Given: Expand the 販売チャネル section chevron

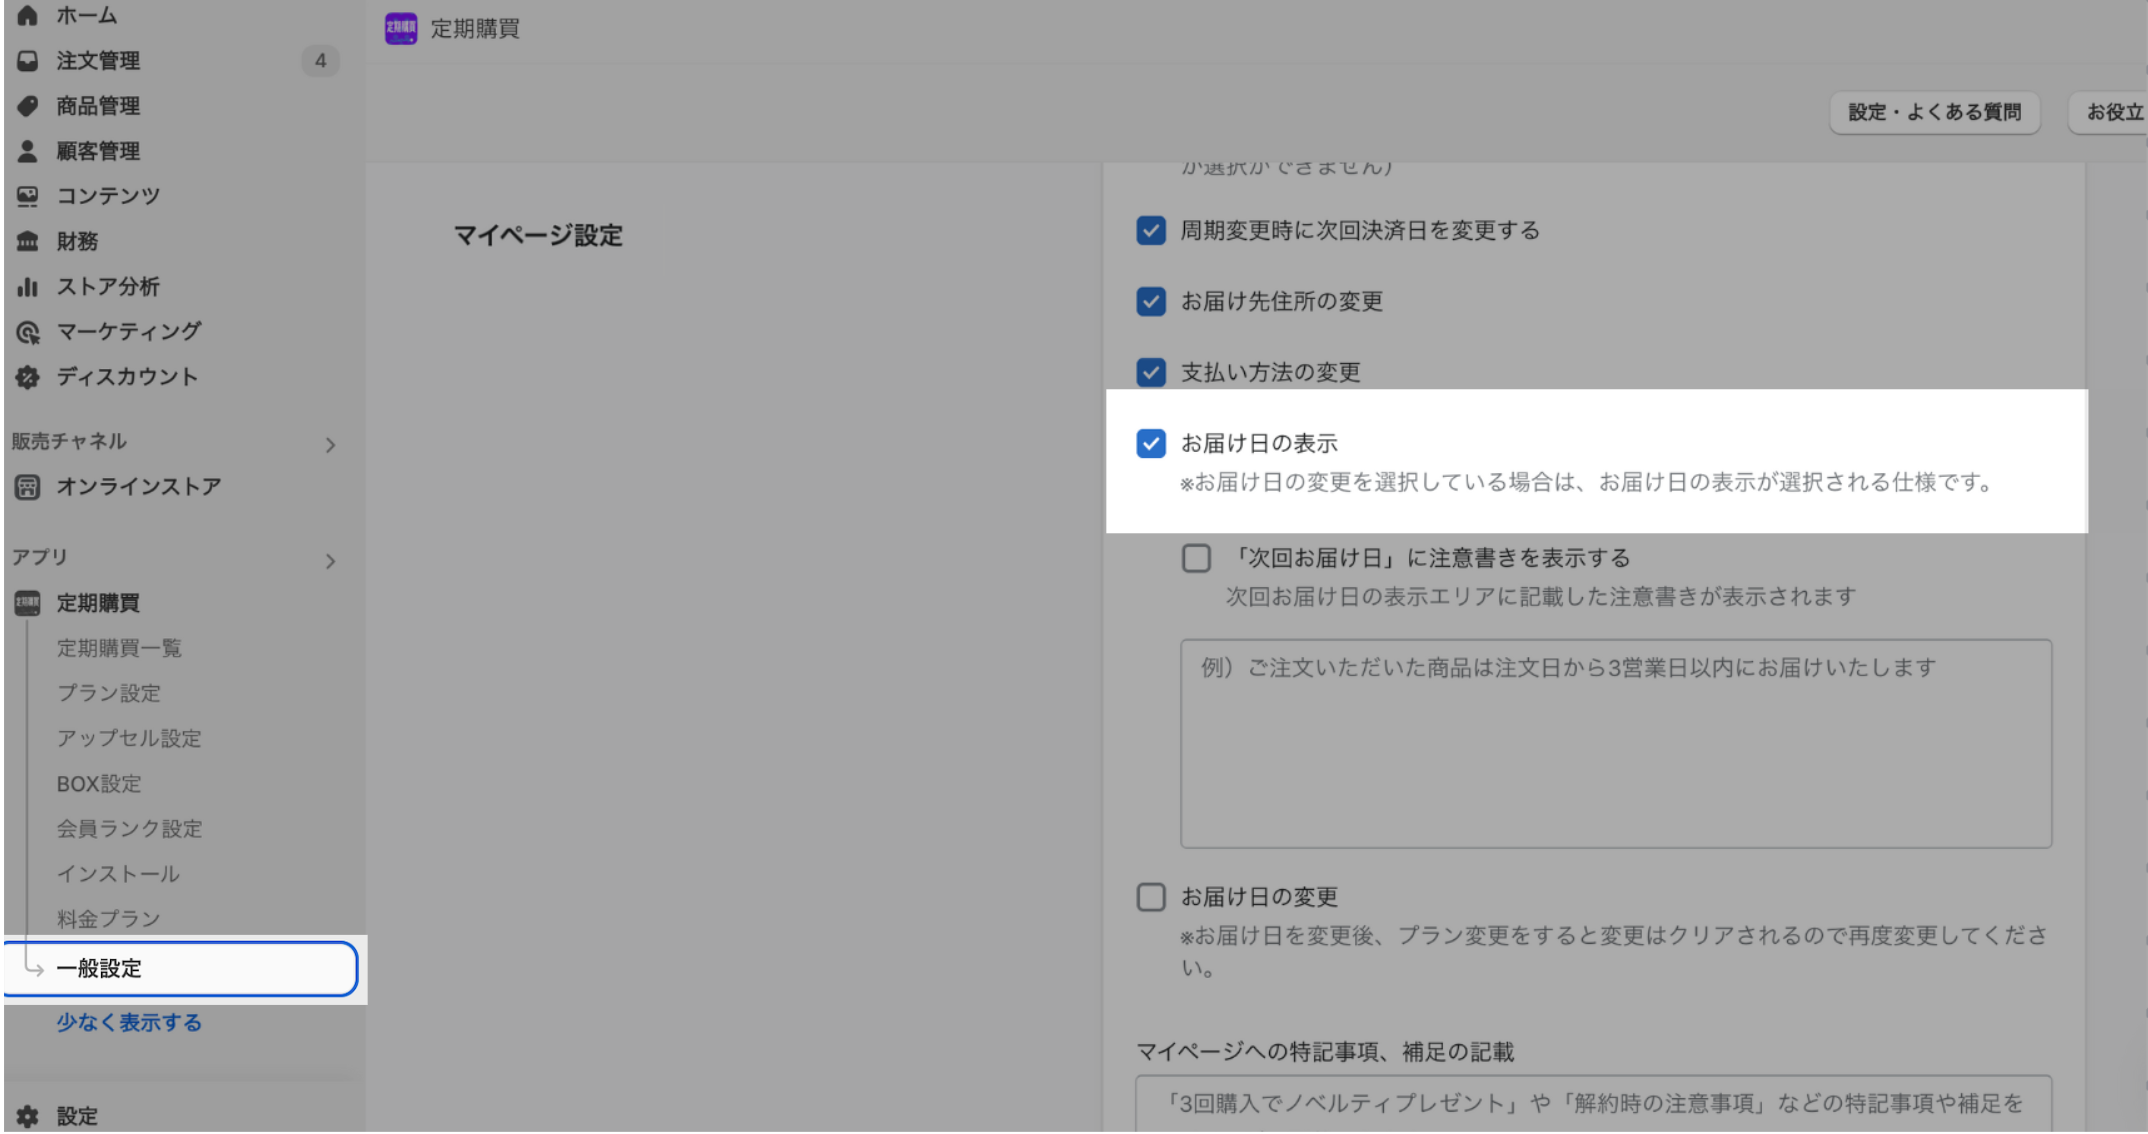Looking at the screenshot, I should pyautogui.click(x=330, y=445).
